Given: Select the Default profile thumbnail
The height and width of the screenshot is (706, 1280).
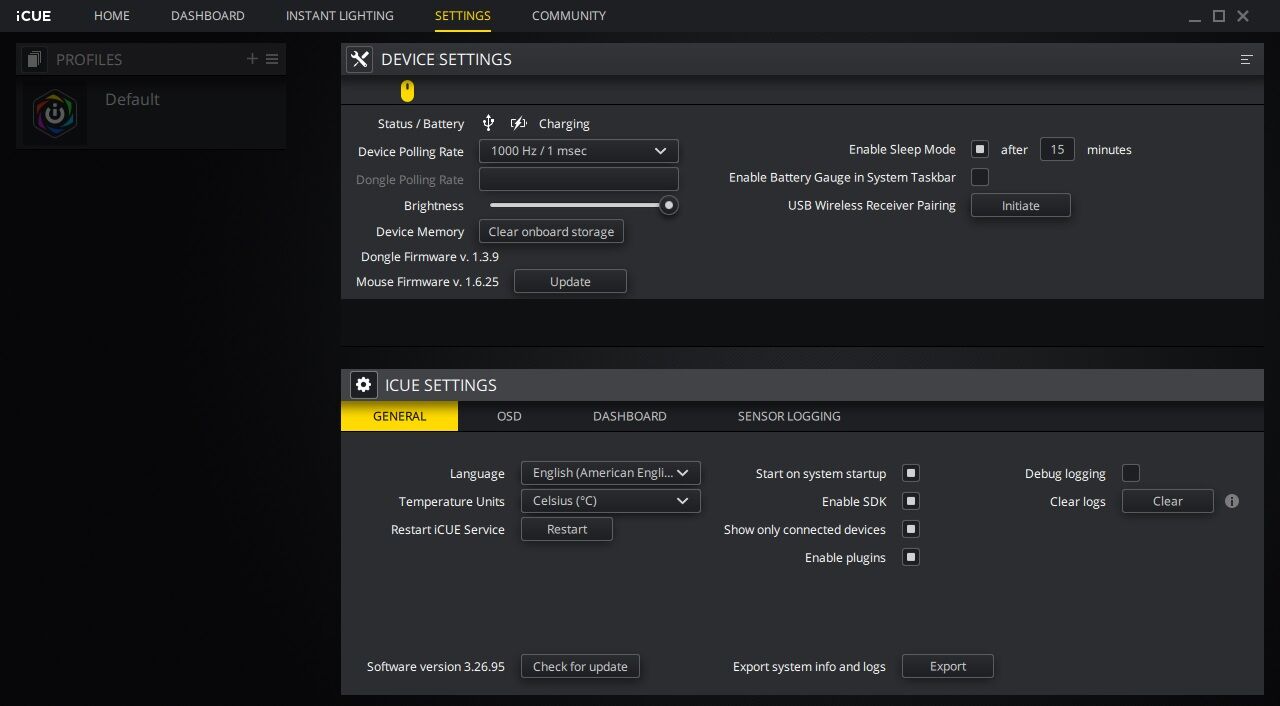Looking at the screenshot, I should [x=55, y=114].
